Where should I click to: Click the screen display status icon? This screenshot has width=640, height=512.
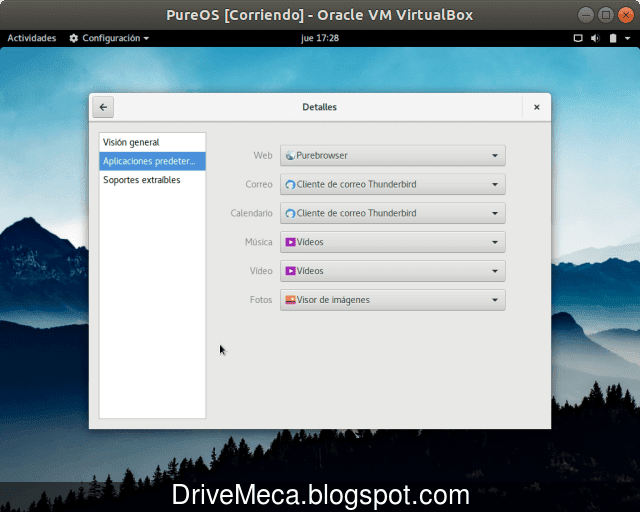[578, 38]
